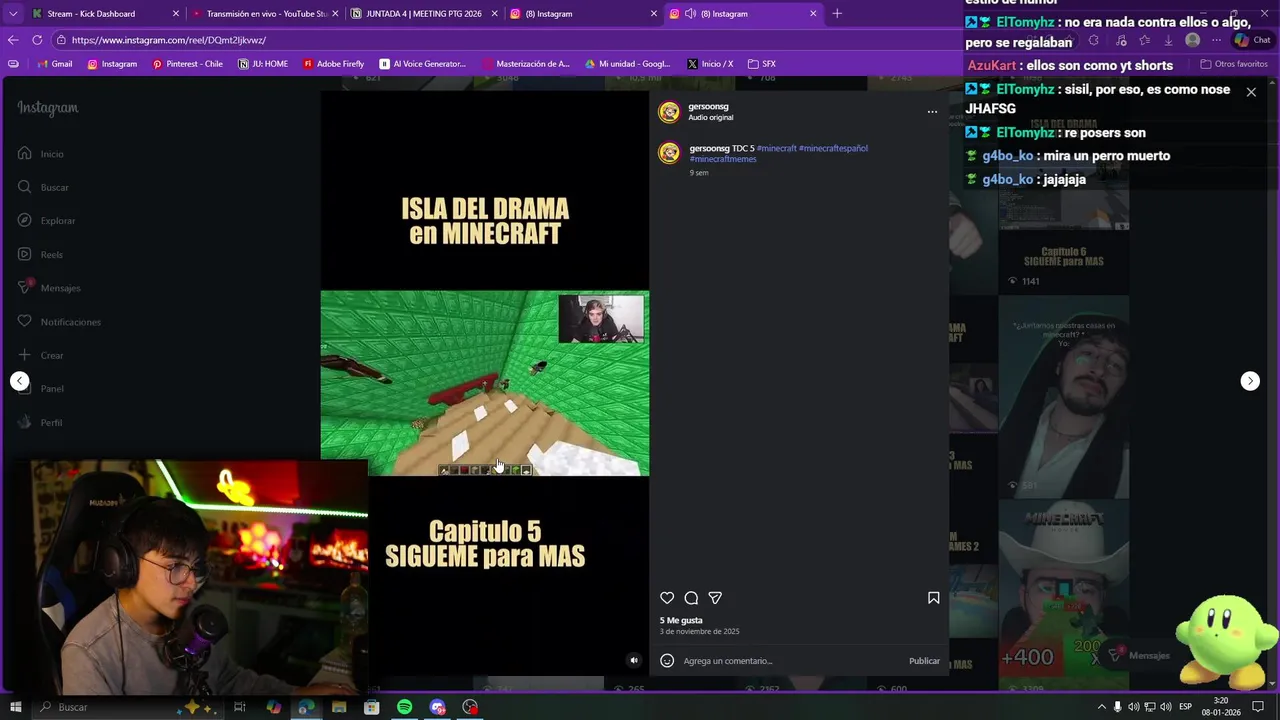
Task: Open Explorar in Instagram sidebar
Action: 46,221
